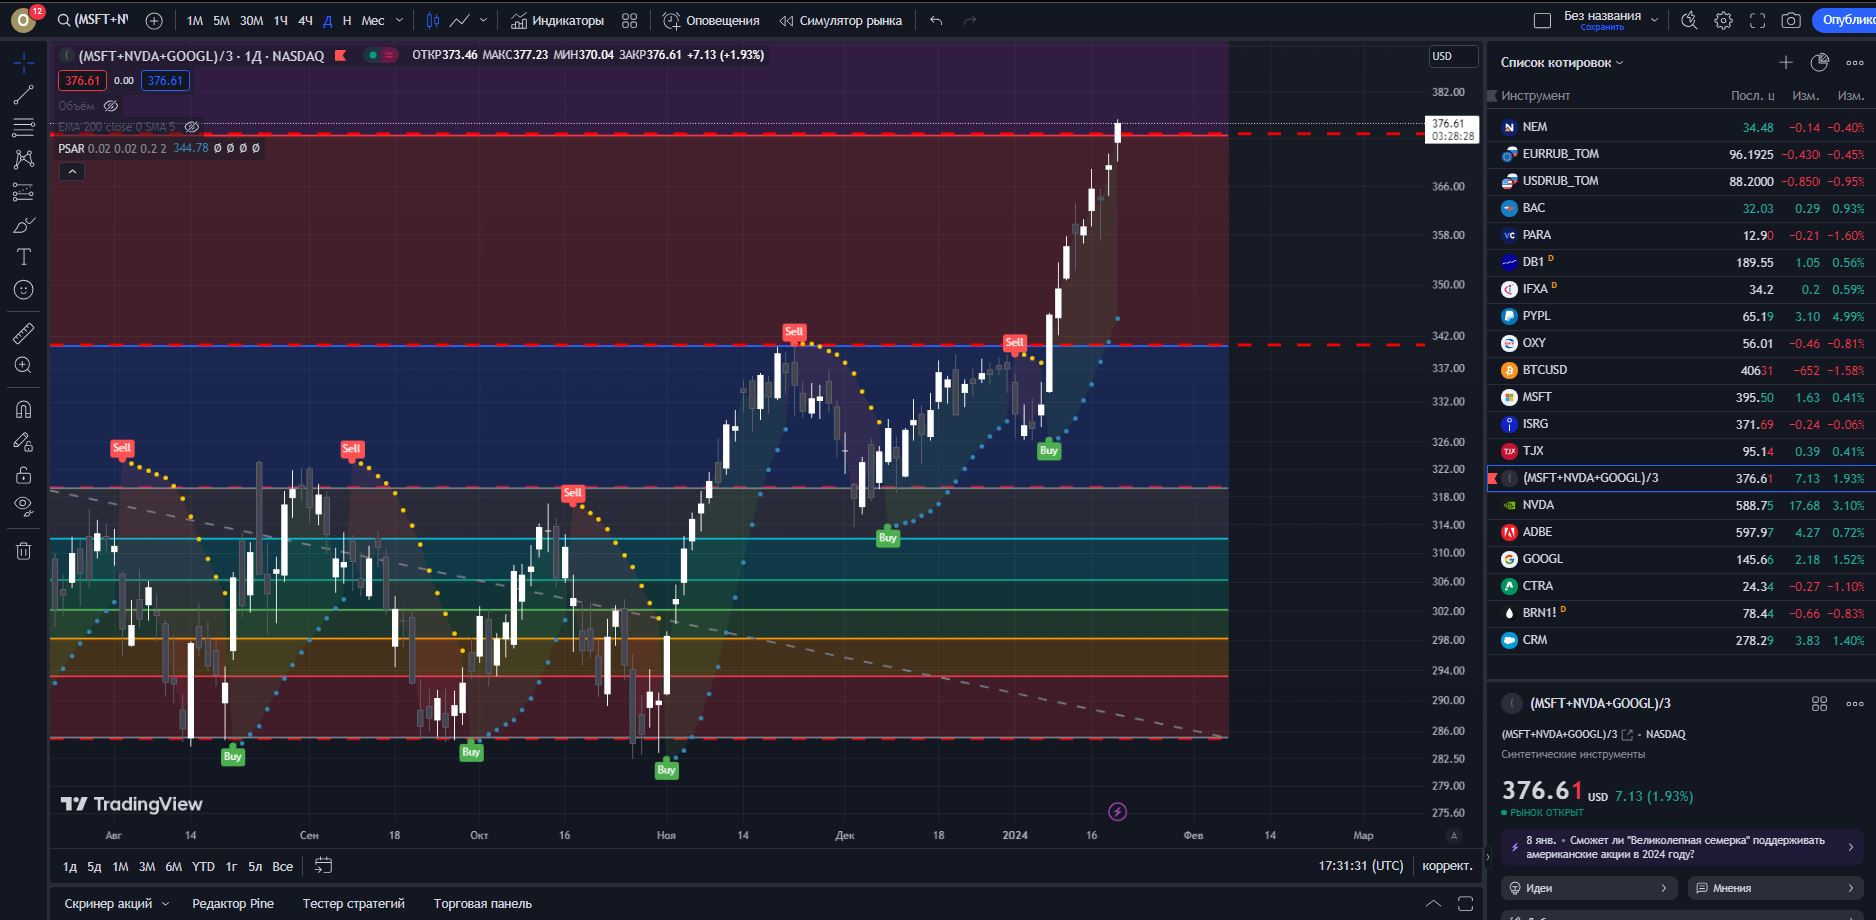Click the lightning events icon on the time axis
The image size is (1876, 920).
coord(1118,812)
